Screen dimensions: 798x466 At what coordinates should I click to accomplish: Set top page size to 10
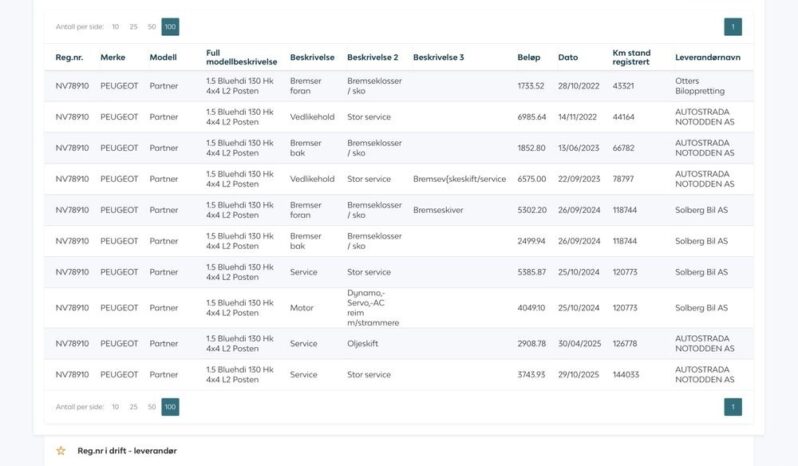click(x=115, y=27)
